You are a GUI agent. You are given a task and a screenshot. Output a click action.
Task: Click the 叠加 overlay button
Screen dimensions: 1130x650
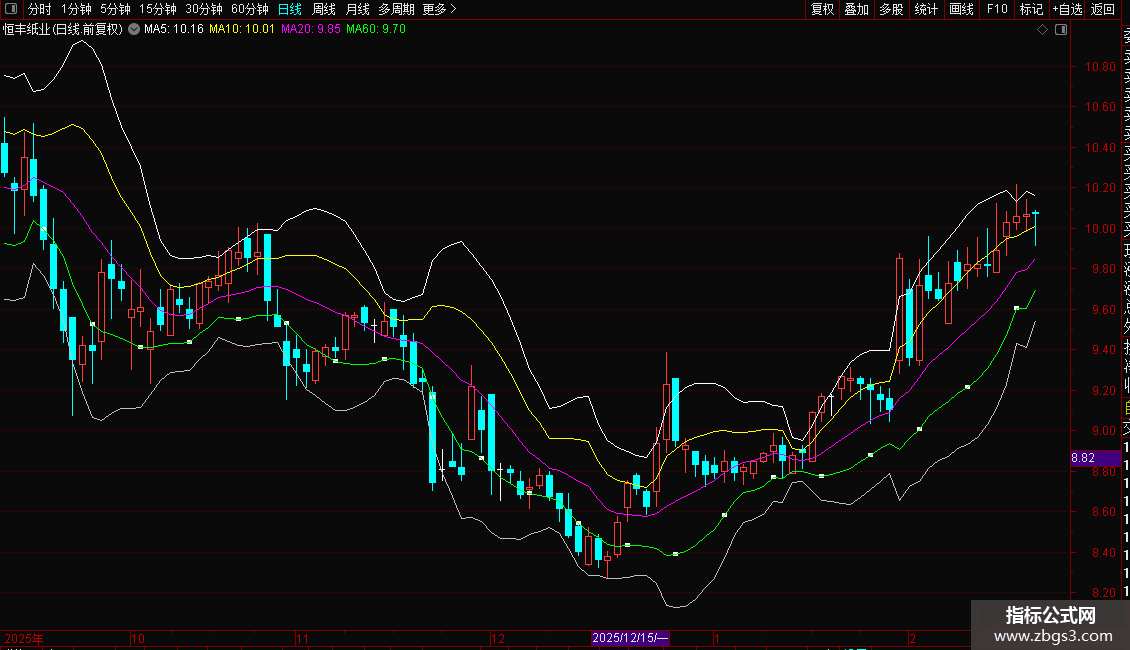pos(856,9)
